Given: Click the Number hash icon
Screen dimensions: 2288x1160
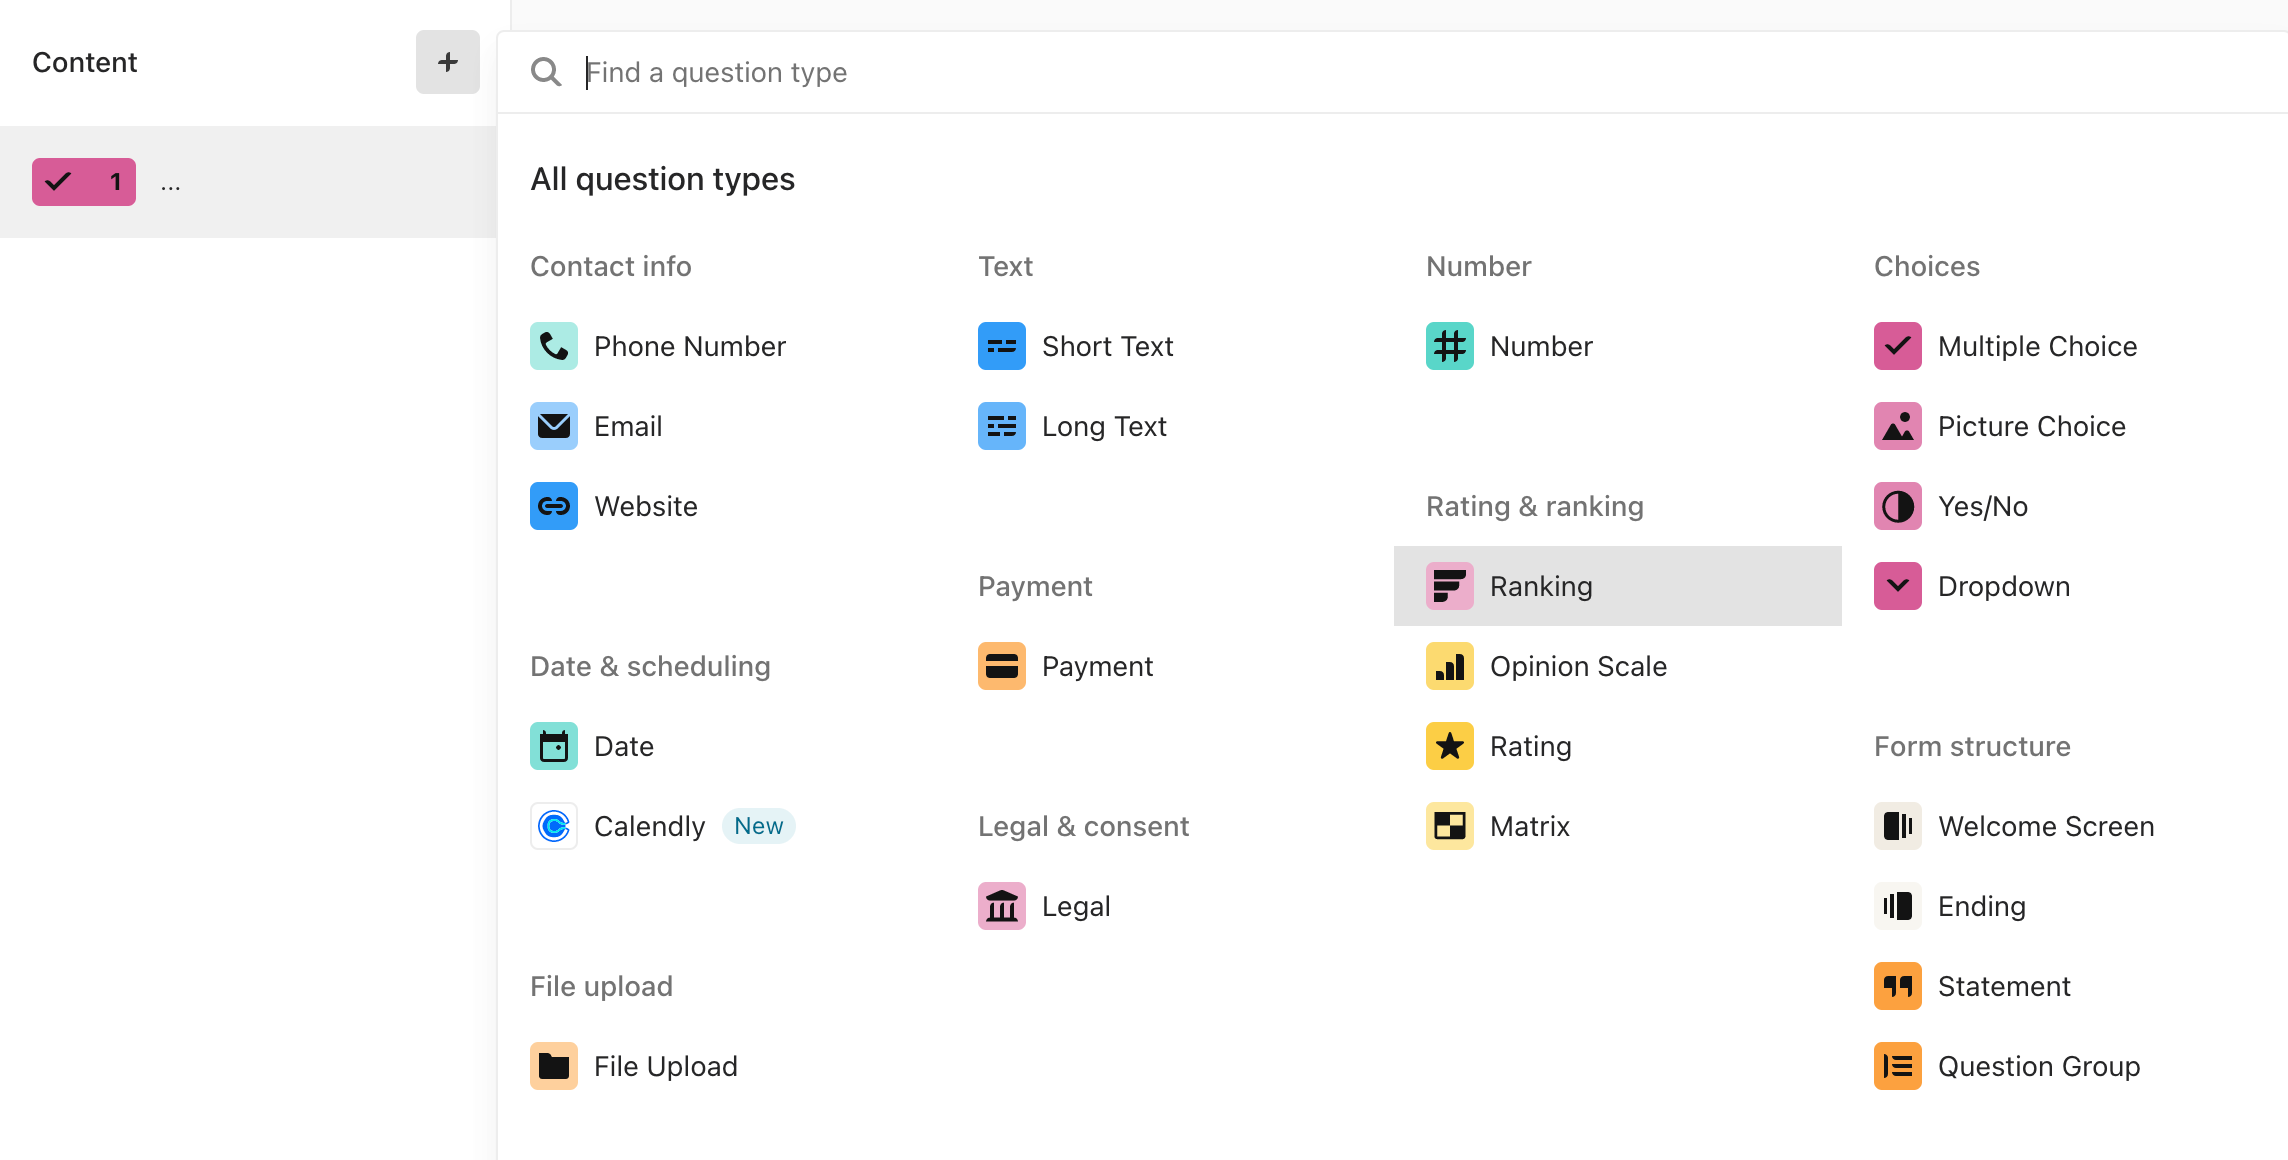Looking at the screenshot, I should [1450, 346].
